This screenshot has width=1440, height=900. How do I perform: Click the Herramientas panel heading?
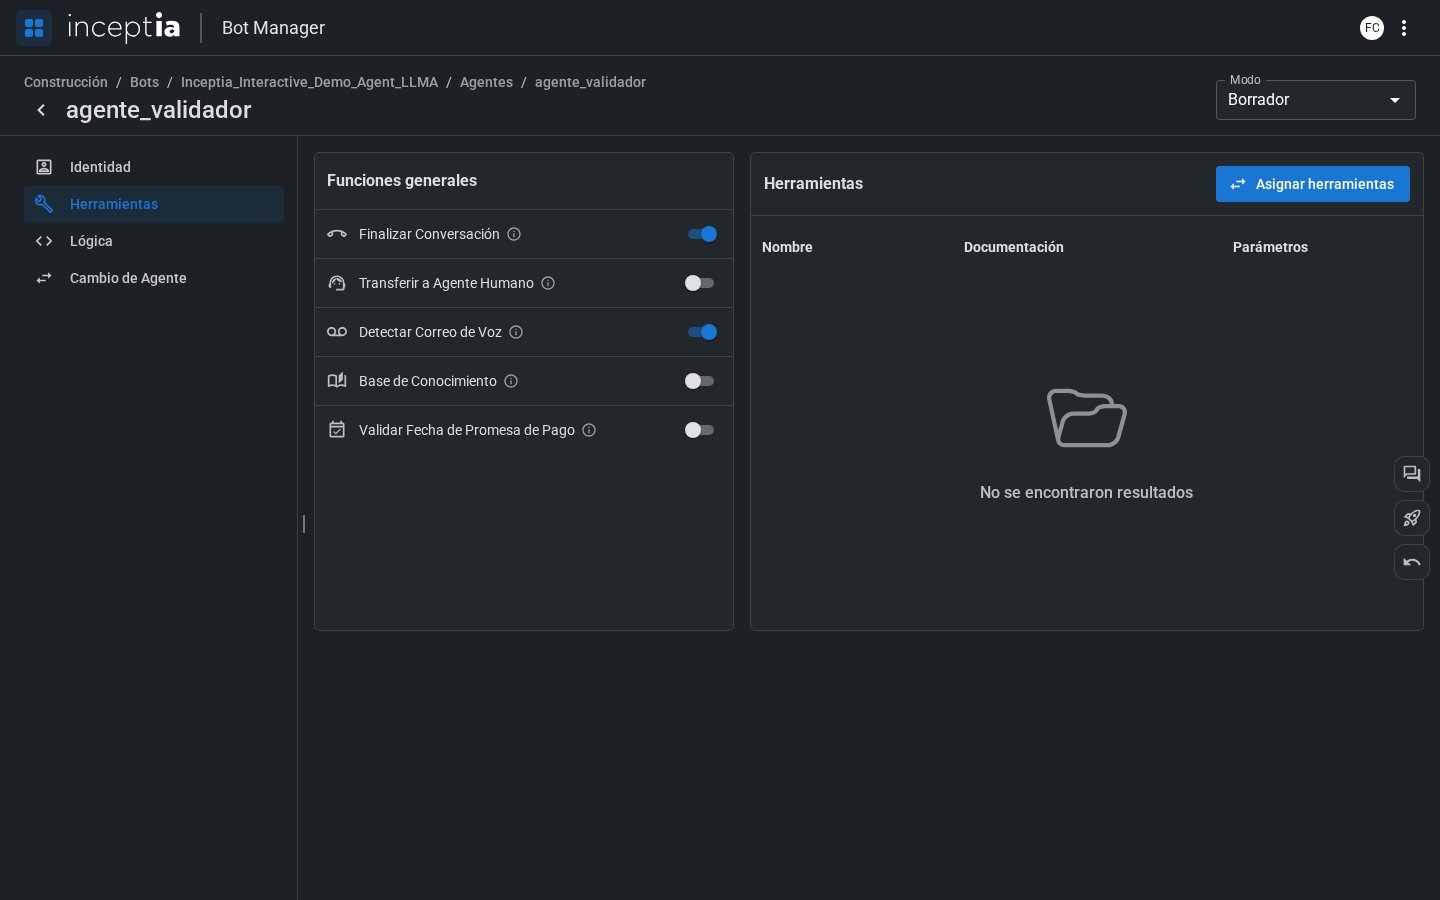click(x=813, y=184)
